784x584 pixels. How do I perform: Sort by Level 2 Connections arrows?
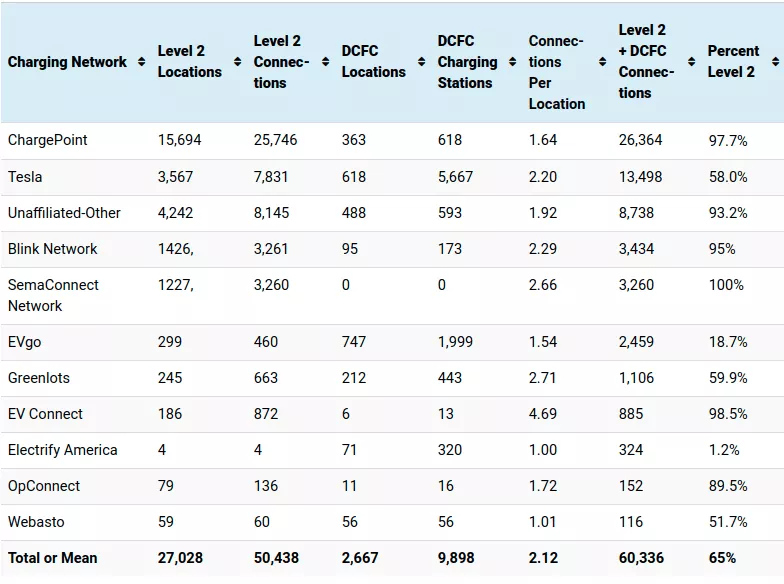tap(326, 62)
